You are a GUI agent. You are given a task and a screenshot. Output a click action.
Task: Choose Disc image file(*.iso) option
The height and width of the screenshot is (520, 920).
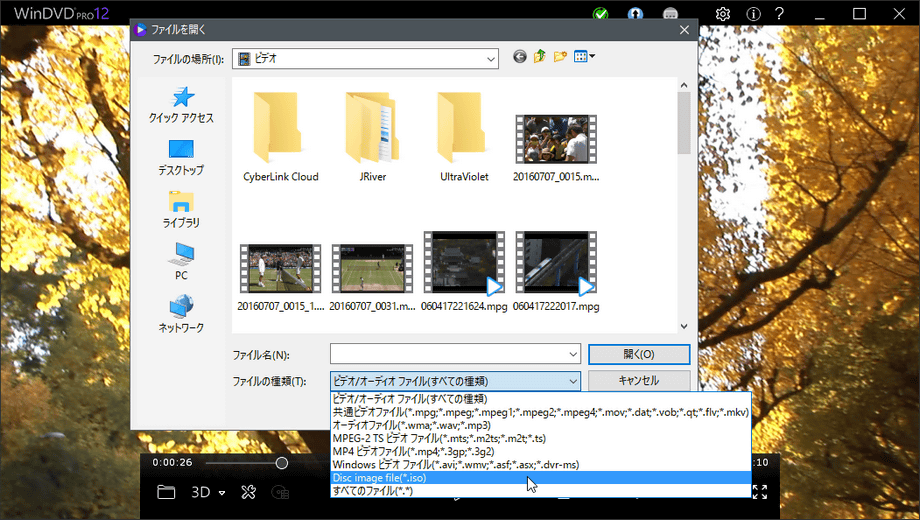tap(541, 478)
